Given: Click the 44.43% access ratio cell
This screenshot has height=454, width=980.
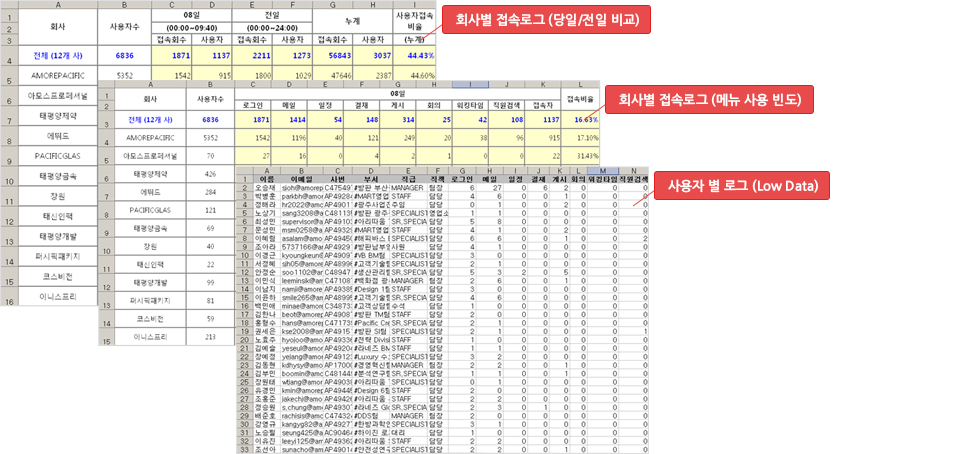Looking at the screenshot, I should (415, 56).
